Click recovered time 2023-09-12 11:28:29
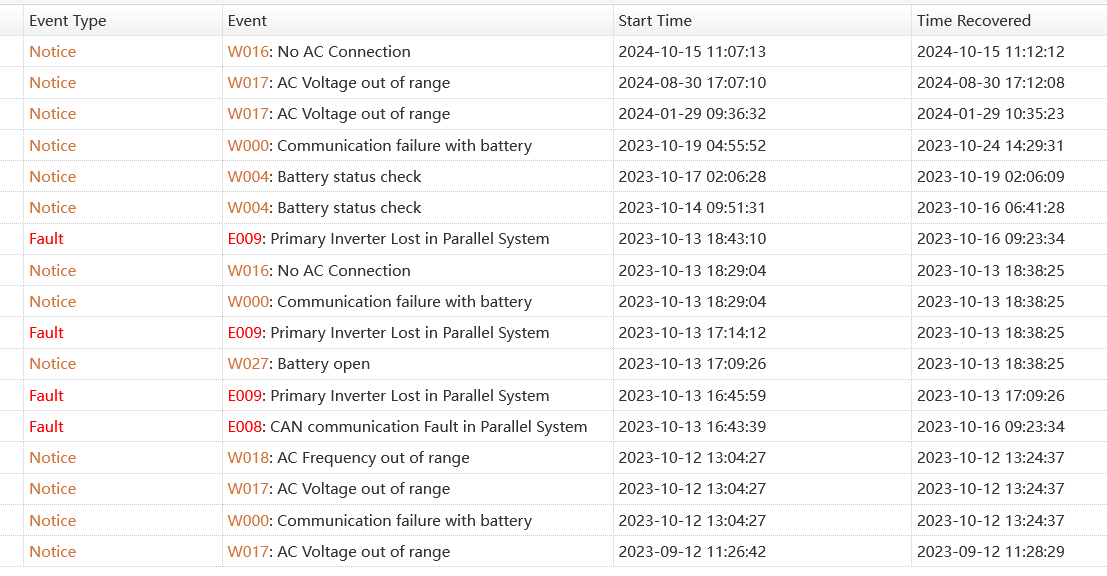The height and width of the screenshot is (576, 1107). pos(990,552)
